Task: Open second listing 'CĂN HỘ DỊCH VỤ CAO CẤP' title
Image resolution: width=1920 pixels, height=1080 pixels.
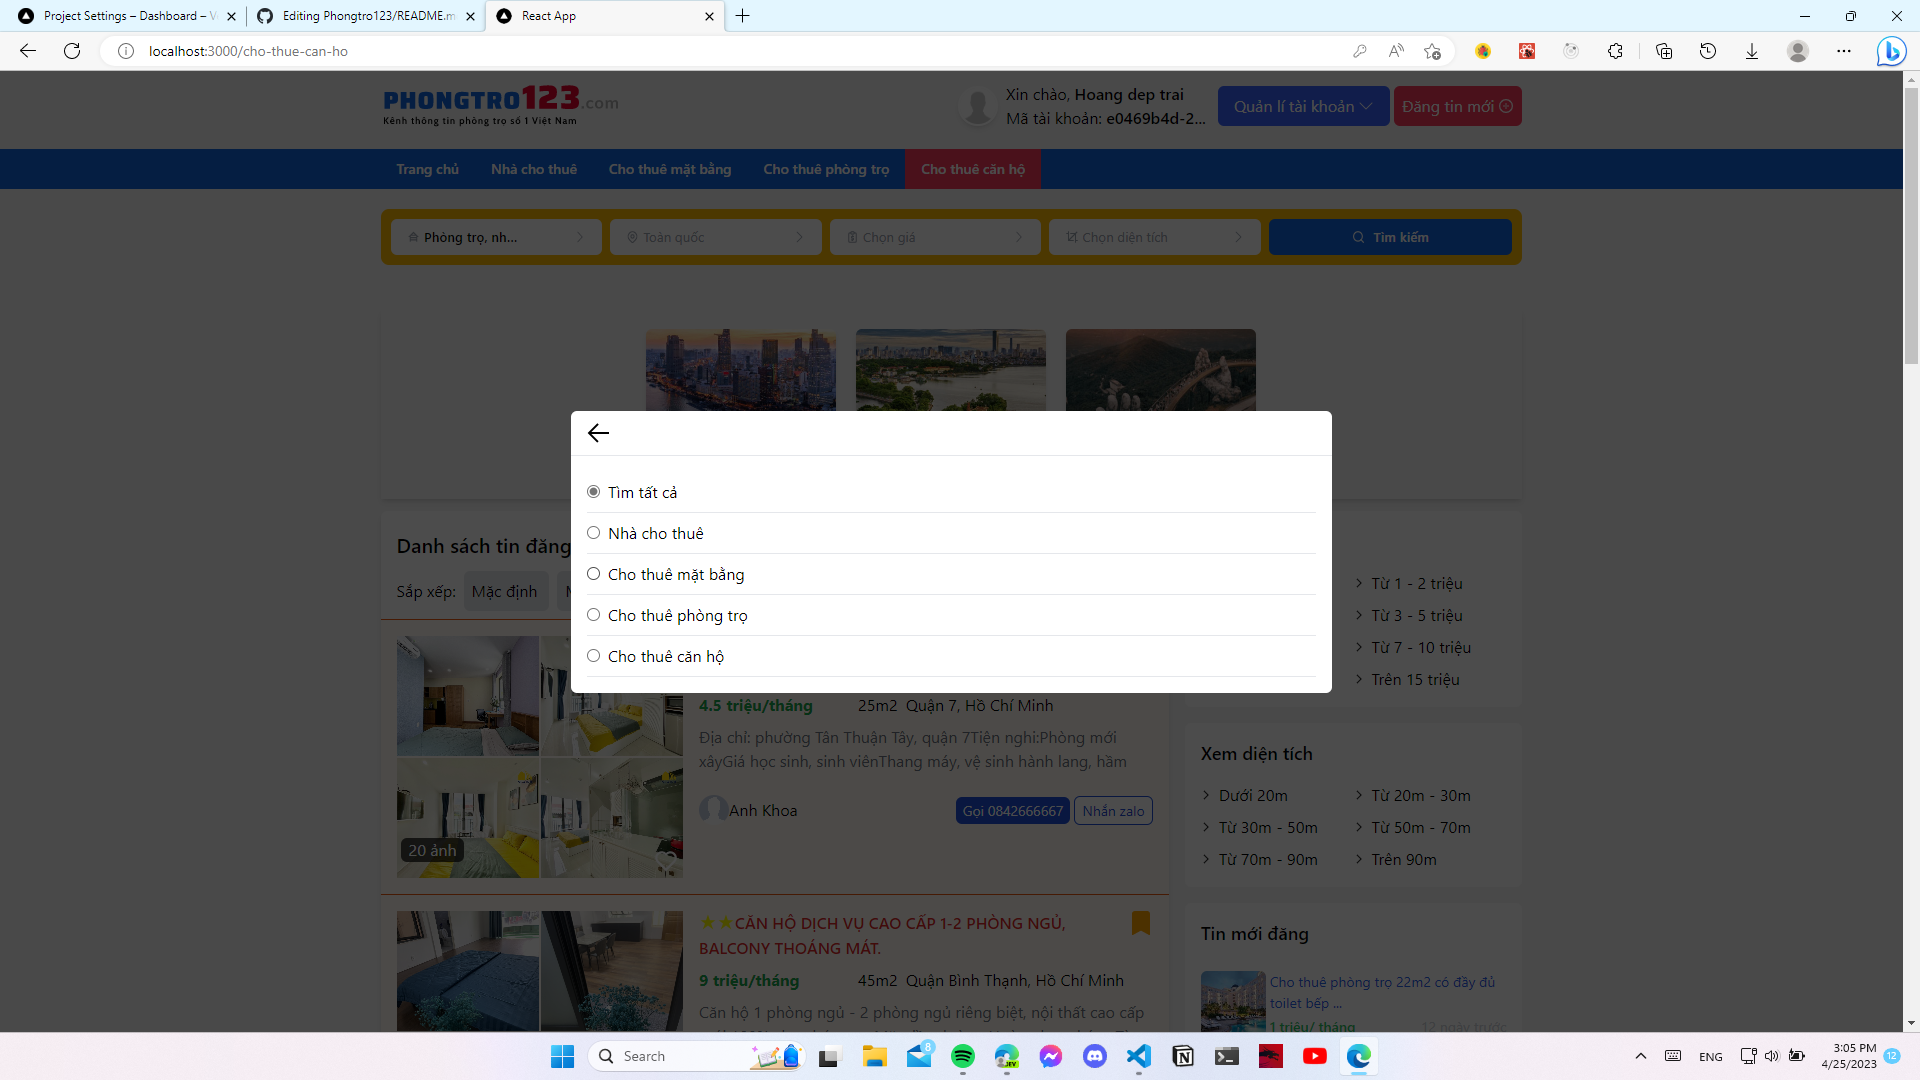Action: (x=882, y=935)
